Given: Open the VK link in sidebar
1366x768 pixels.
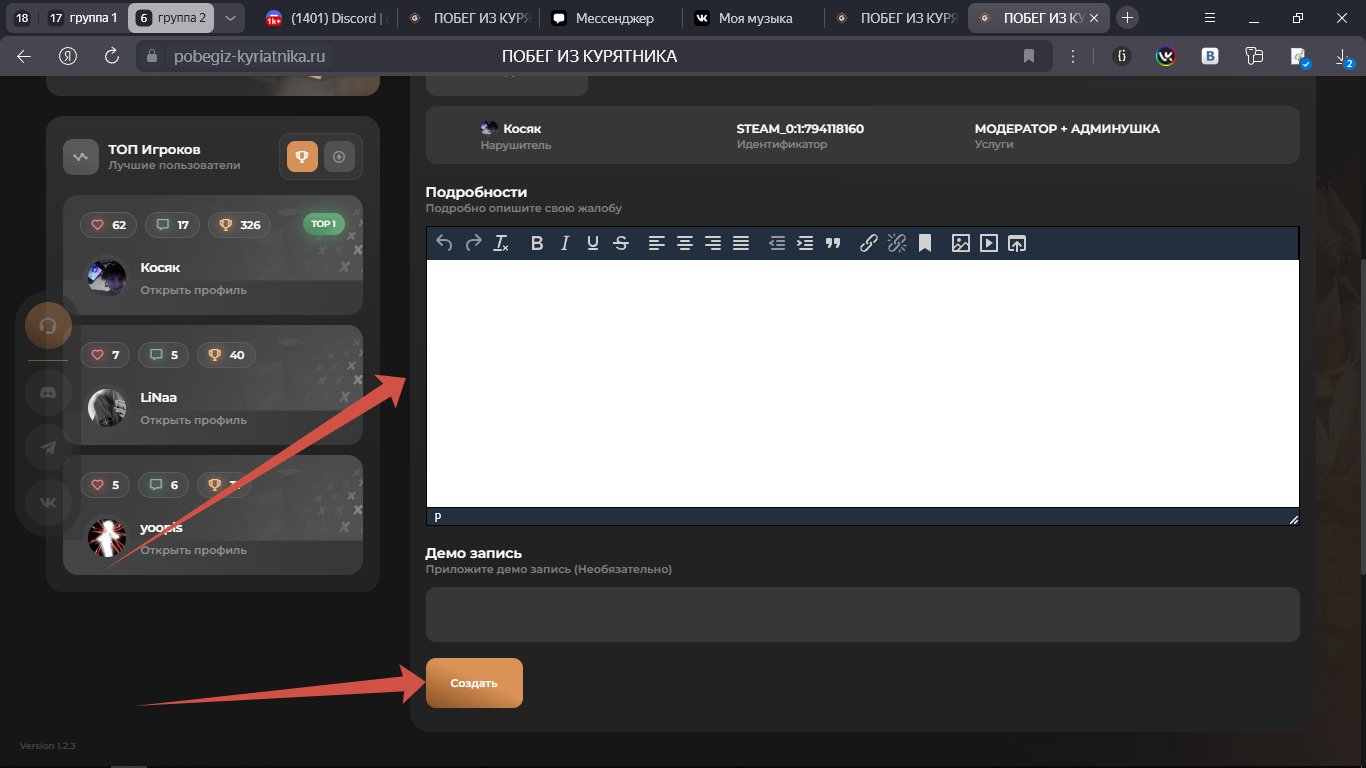Looking at the screenshot, I should tap(48, 502).
